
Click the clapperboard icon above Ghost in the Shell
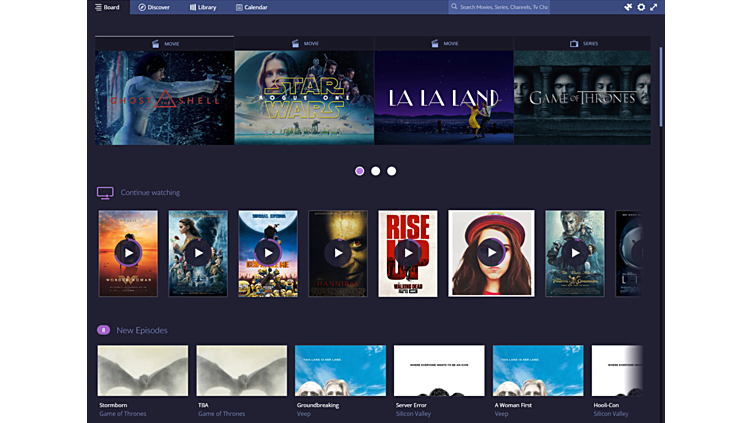click(x=155, y=44)
